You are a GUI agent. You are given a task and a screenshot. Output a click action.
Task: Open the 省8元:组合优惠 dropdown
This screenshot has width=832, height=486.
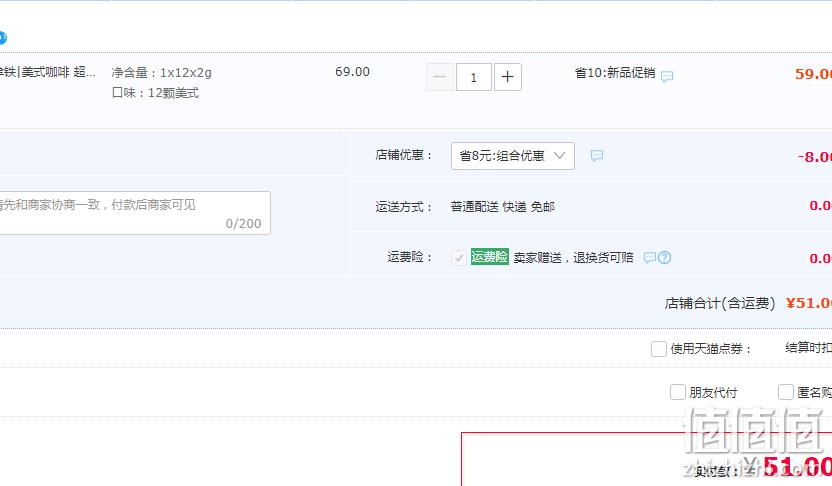coord(513,156)
